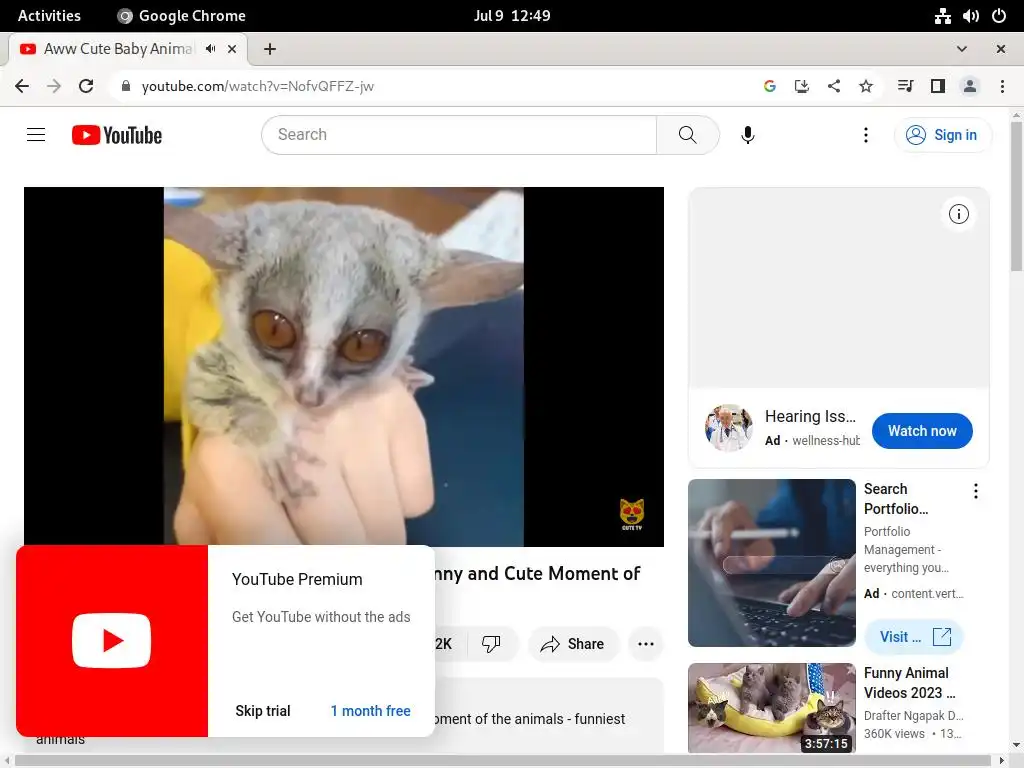
Task: Open Funny Animal Videos 2023 title
Action: pyautogui.click(x=909, y=682)
